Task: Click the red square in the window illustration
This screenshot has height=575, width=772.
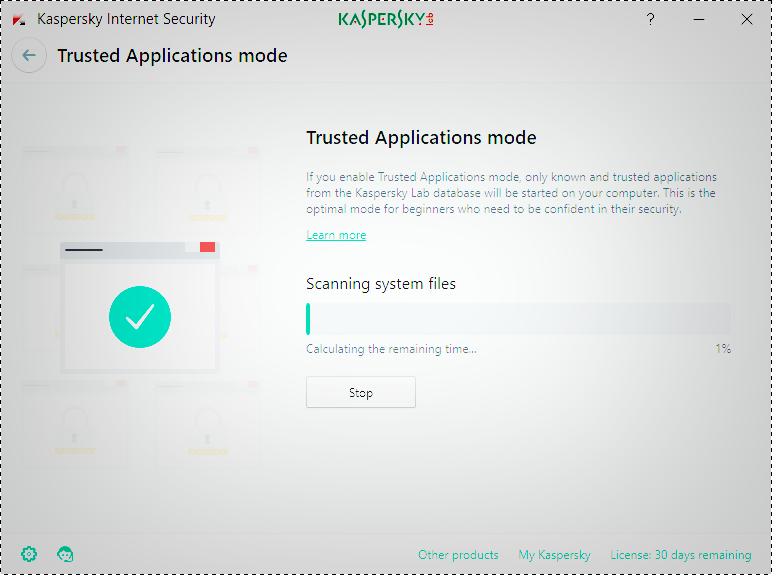Action: [x=207, y=247]
